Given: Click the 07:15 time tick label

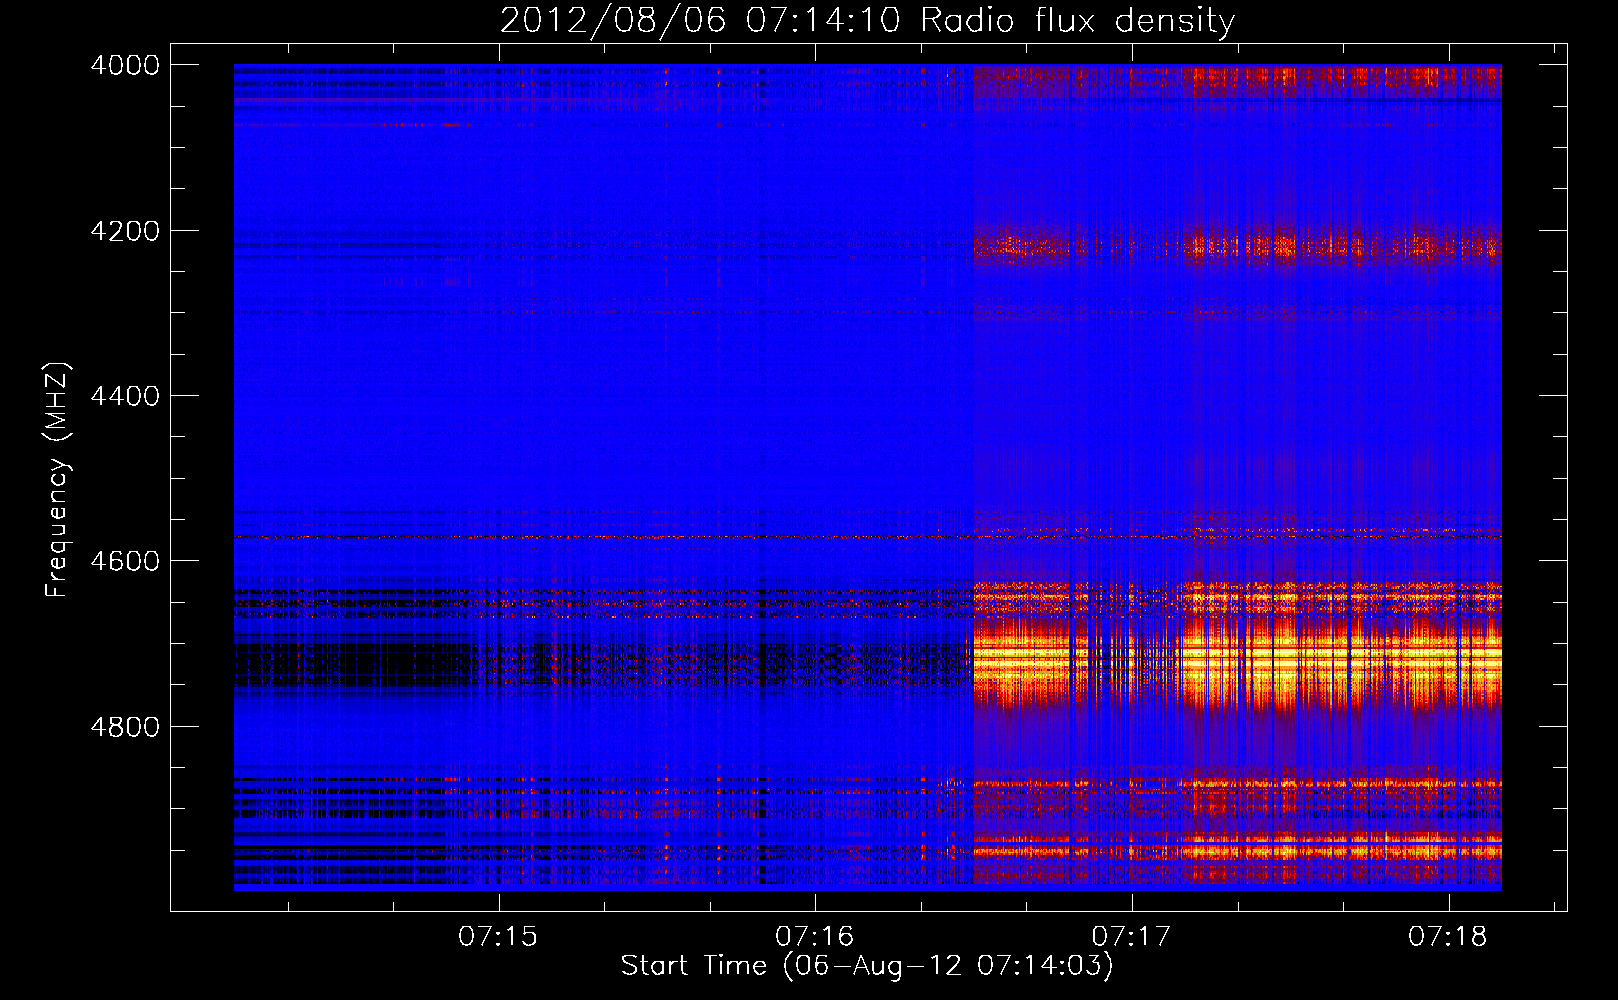Looking at the screenshot, I should 498,937.
